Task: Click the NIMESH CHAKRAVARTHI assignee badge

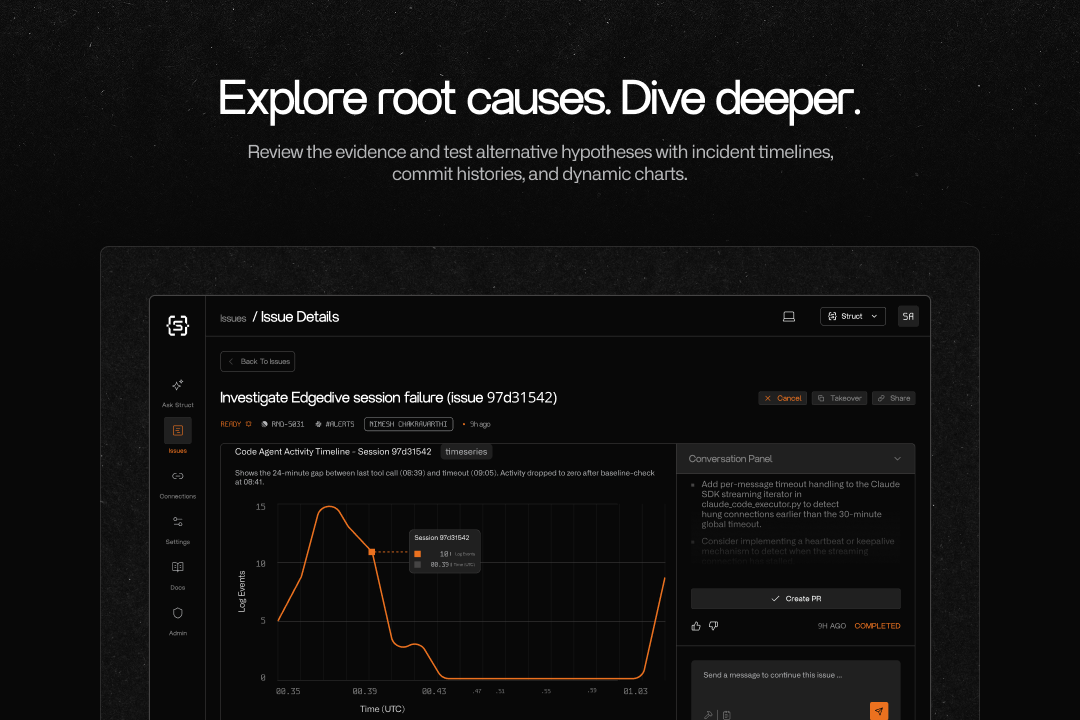Action: (408, 424)
